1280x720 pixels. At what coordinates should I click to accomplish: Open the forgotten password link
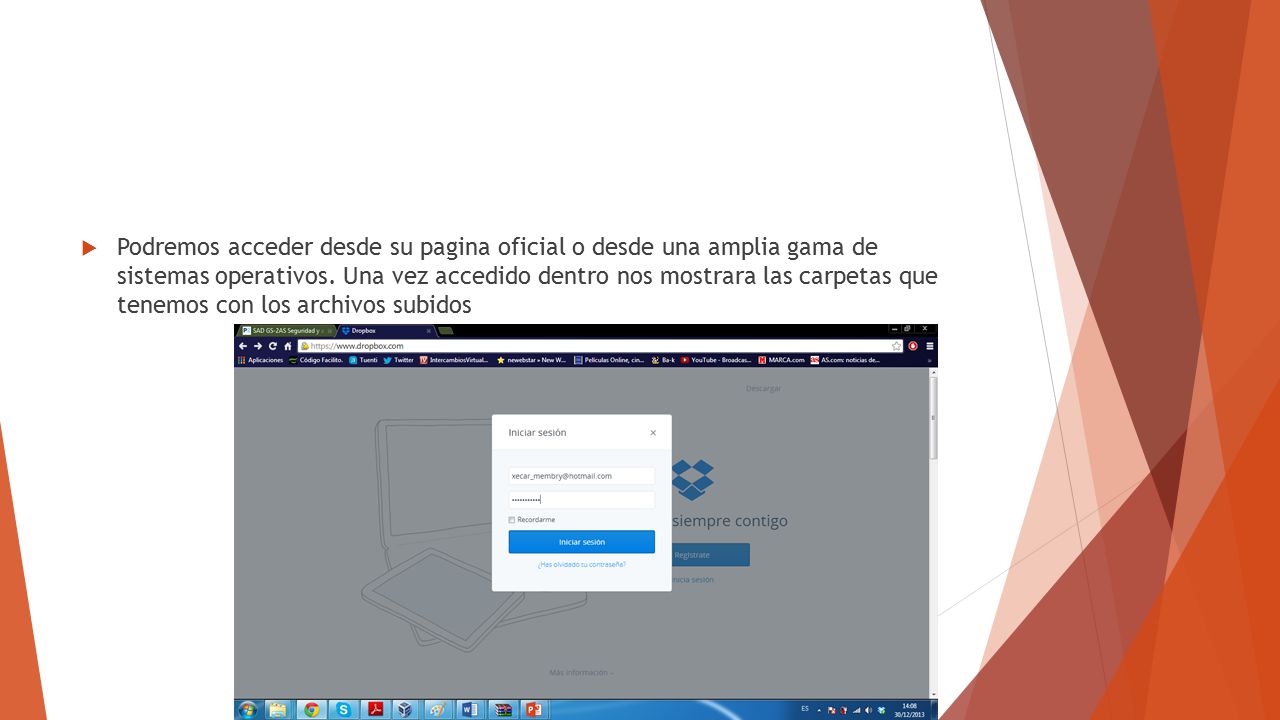581,564
